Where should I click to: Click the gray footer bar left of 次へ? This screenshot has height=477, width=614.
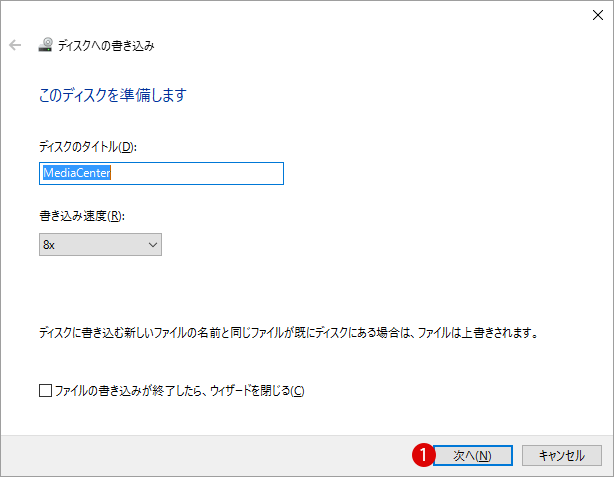pyautogui.click(x=200, y=455)
